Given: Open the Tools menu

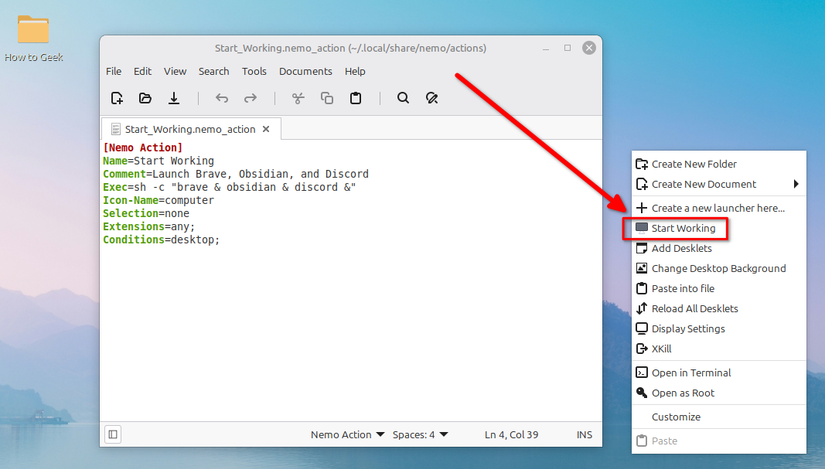Looking at the screenshot, I should tap(254, 71).
